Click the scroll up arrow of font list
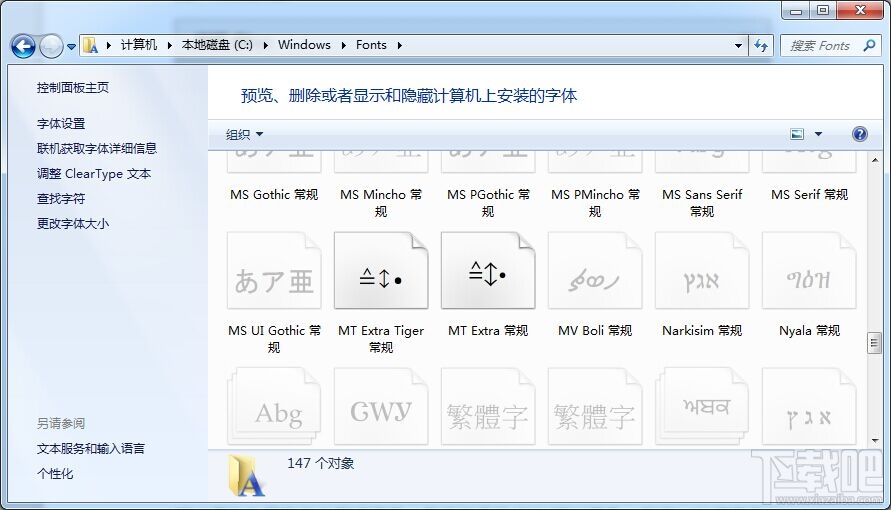The height and width of the screenshot is (510, 891). click(875, 160)
